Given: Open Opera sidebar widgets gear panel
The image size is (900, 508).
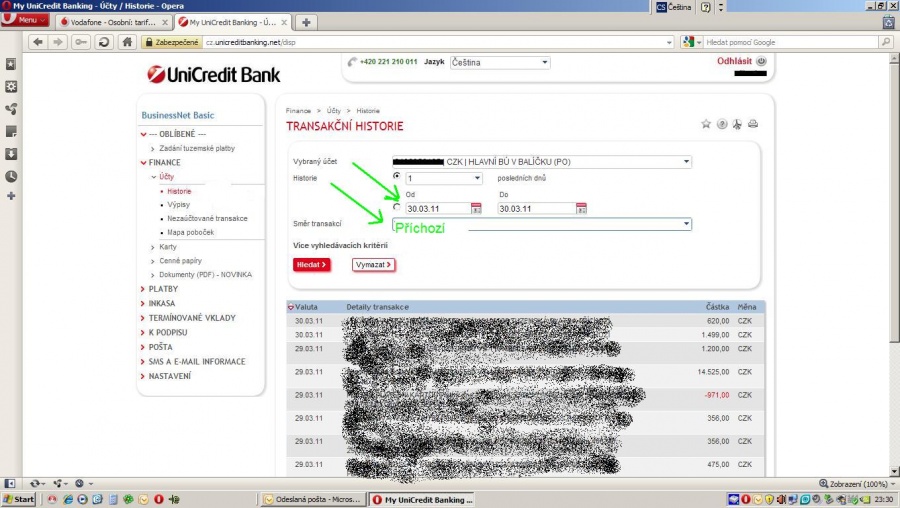Looking at the screenshot, I should click(11, 87).
